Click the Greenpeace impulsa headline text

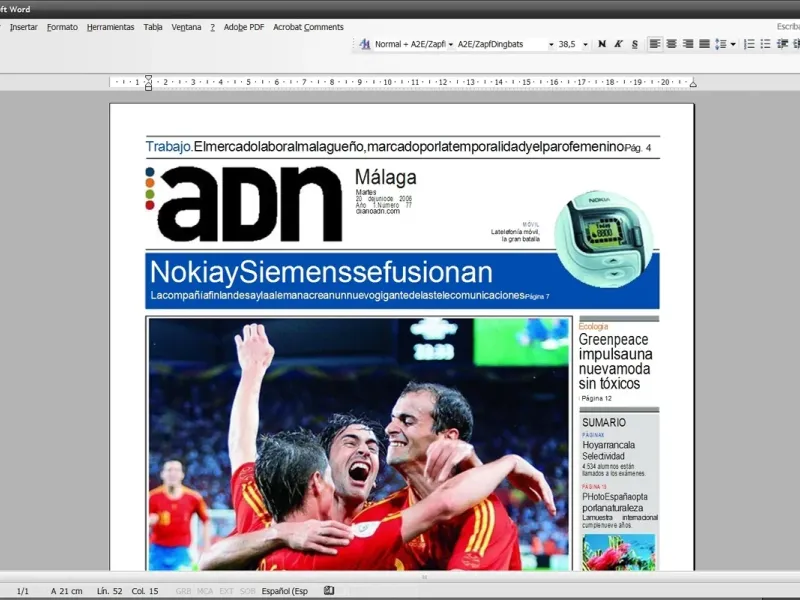[615, 361]
